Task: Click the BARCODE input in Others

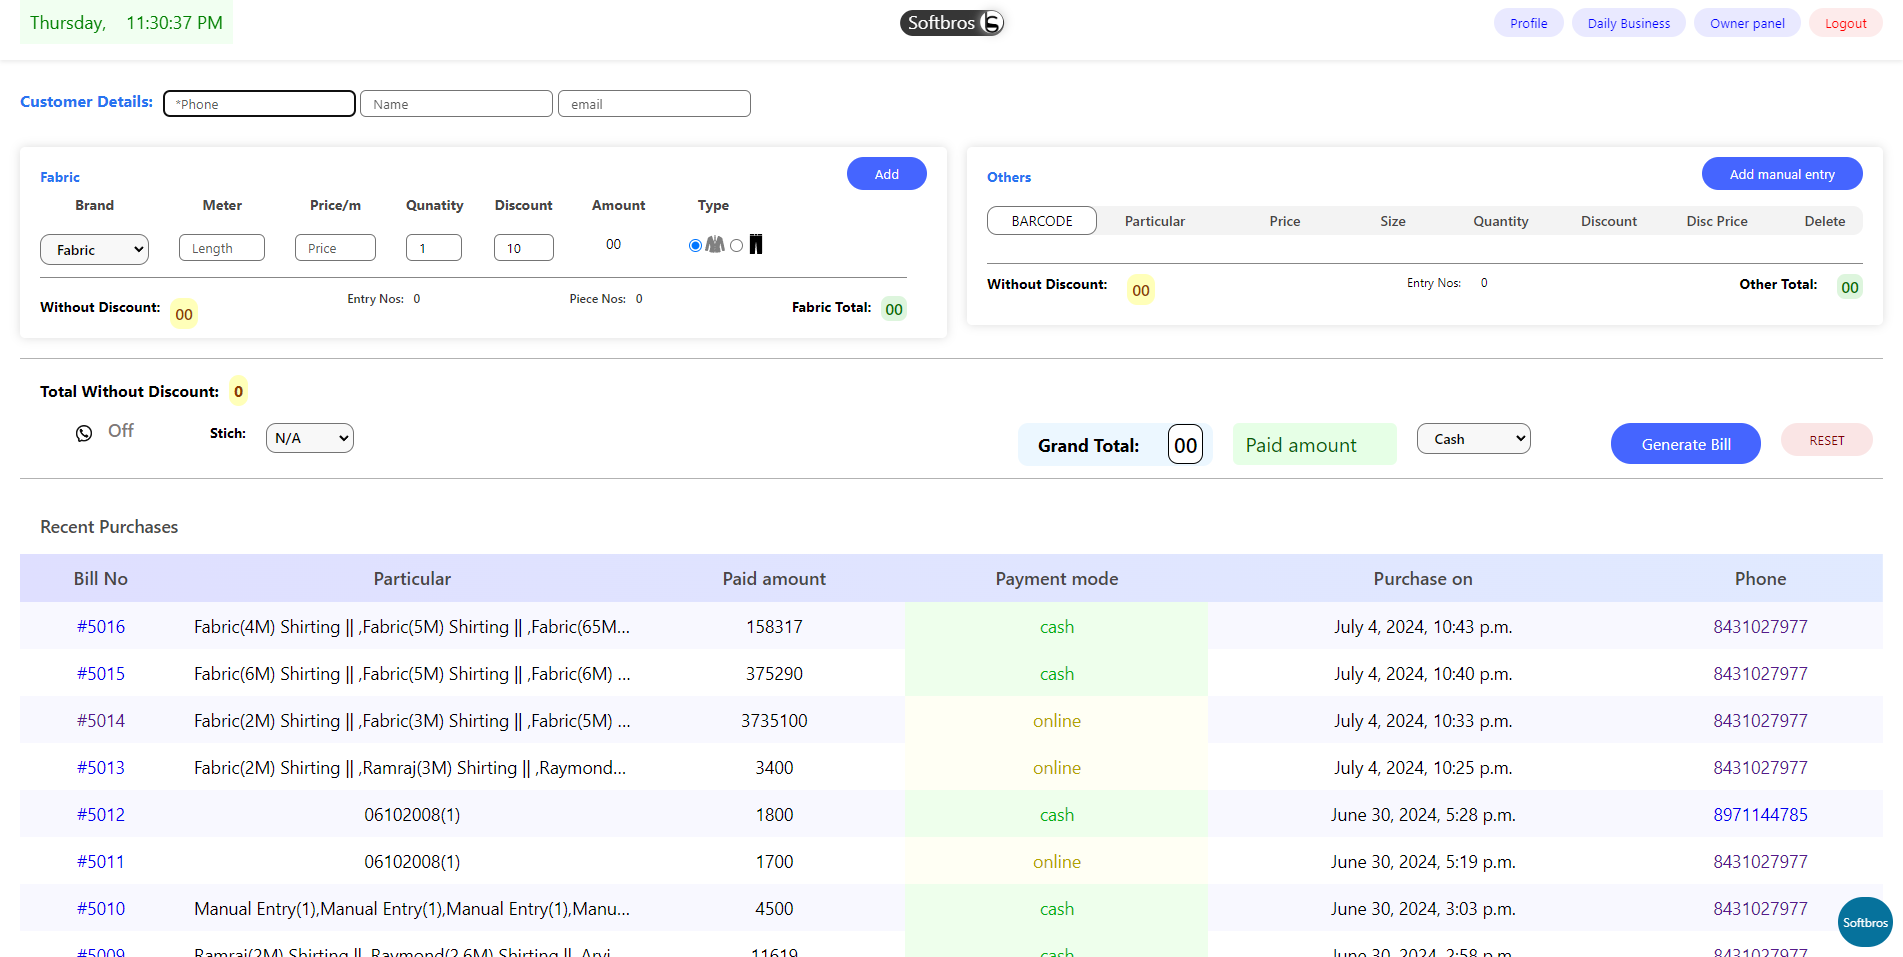Action: (x=1042, y=221)
